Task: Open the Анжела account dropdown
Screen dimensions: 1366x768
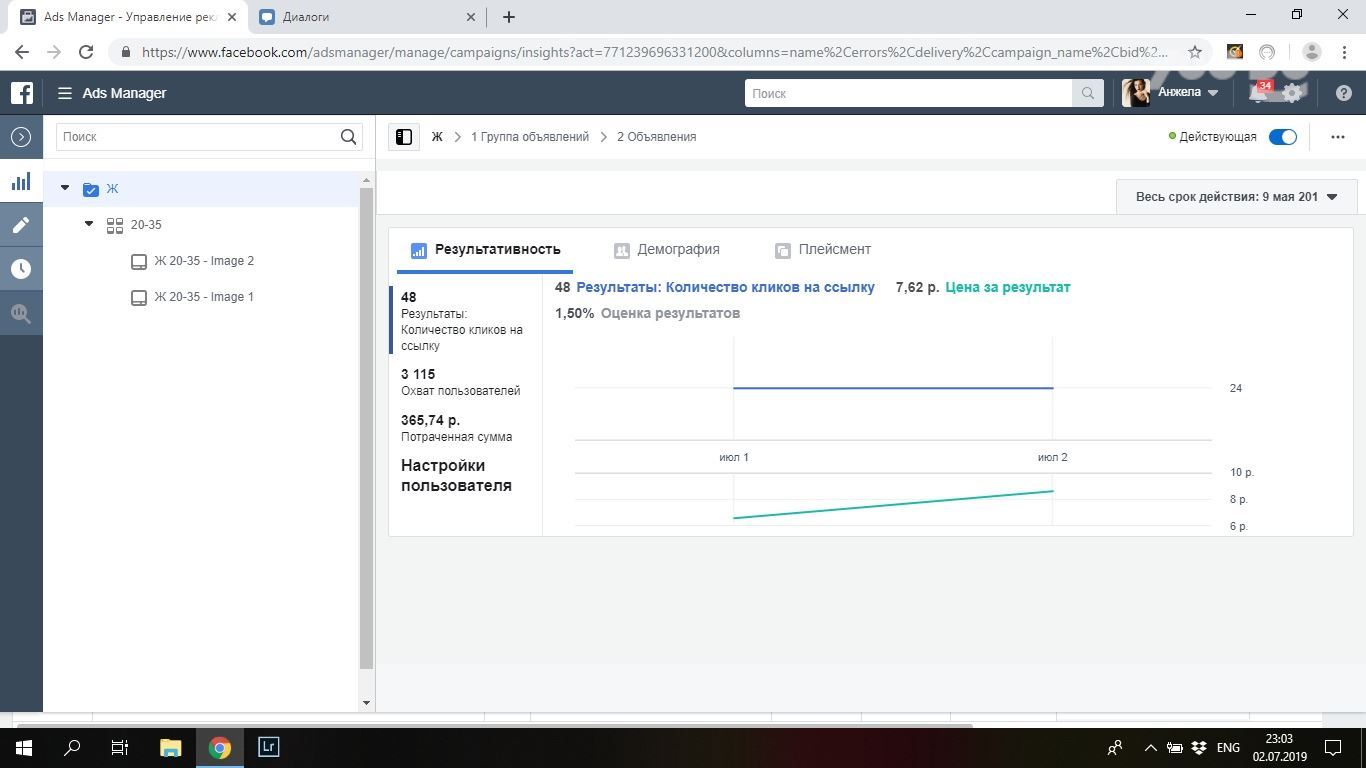Action: click(x=1188, y=92)
